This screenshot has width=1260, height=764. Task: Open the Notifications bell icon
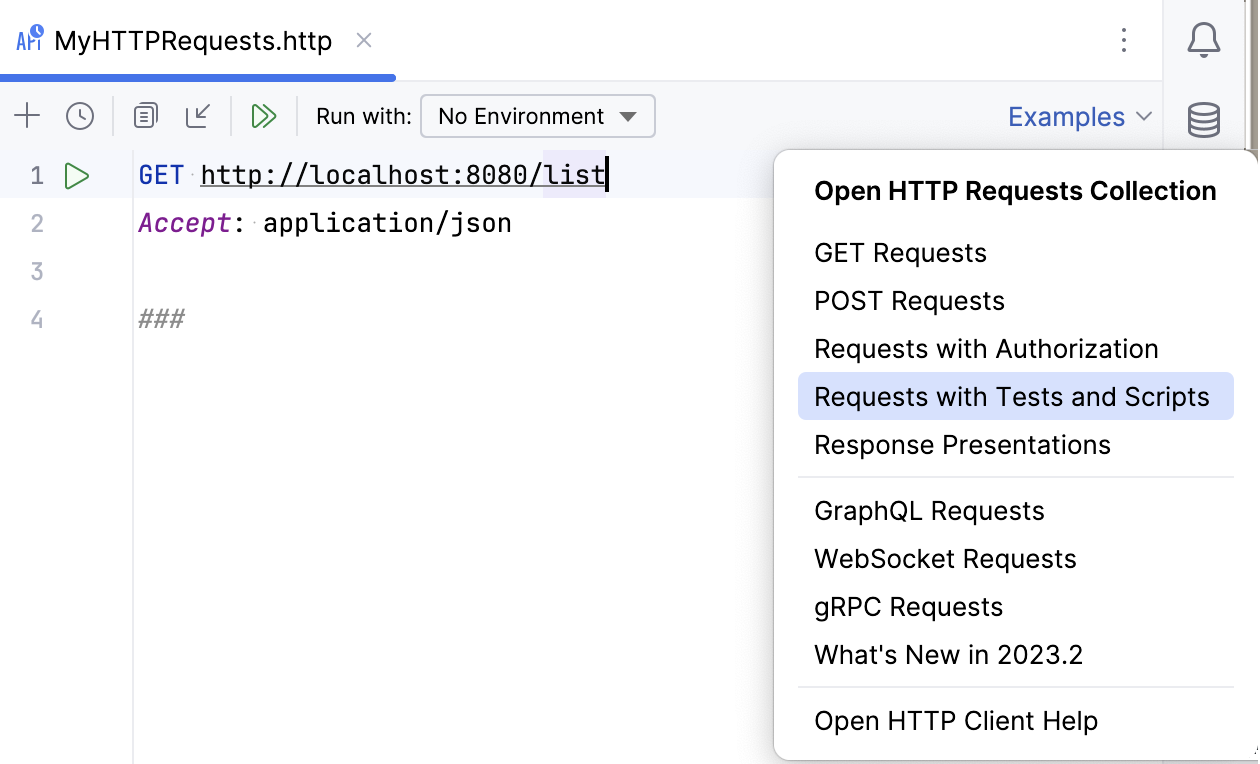click(x=1204, y=41)
